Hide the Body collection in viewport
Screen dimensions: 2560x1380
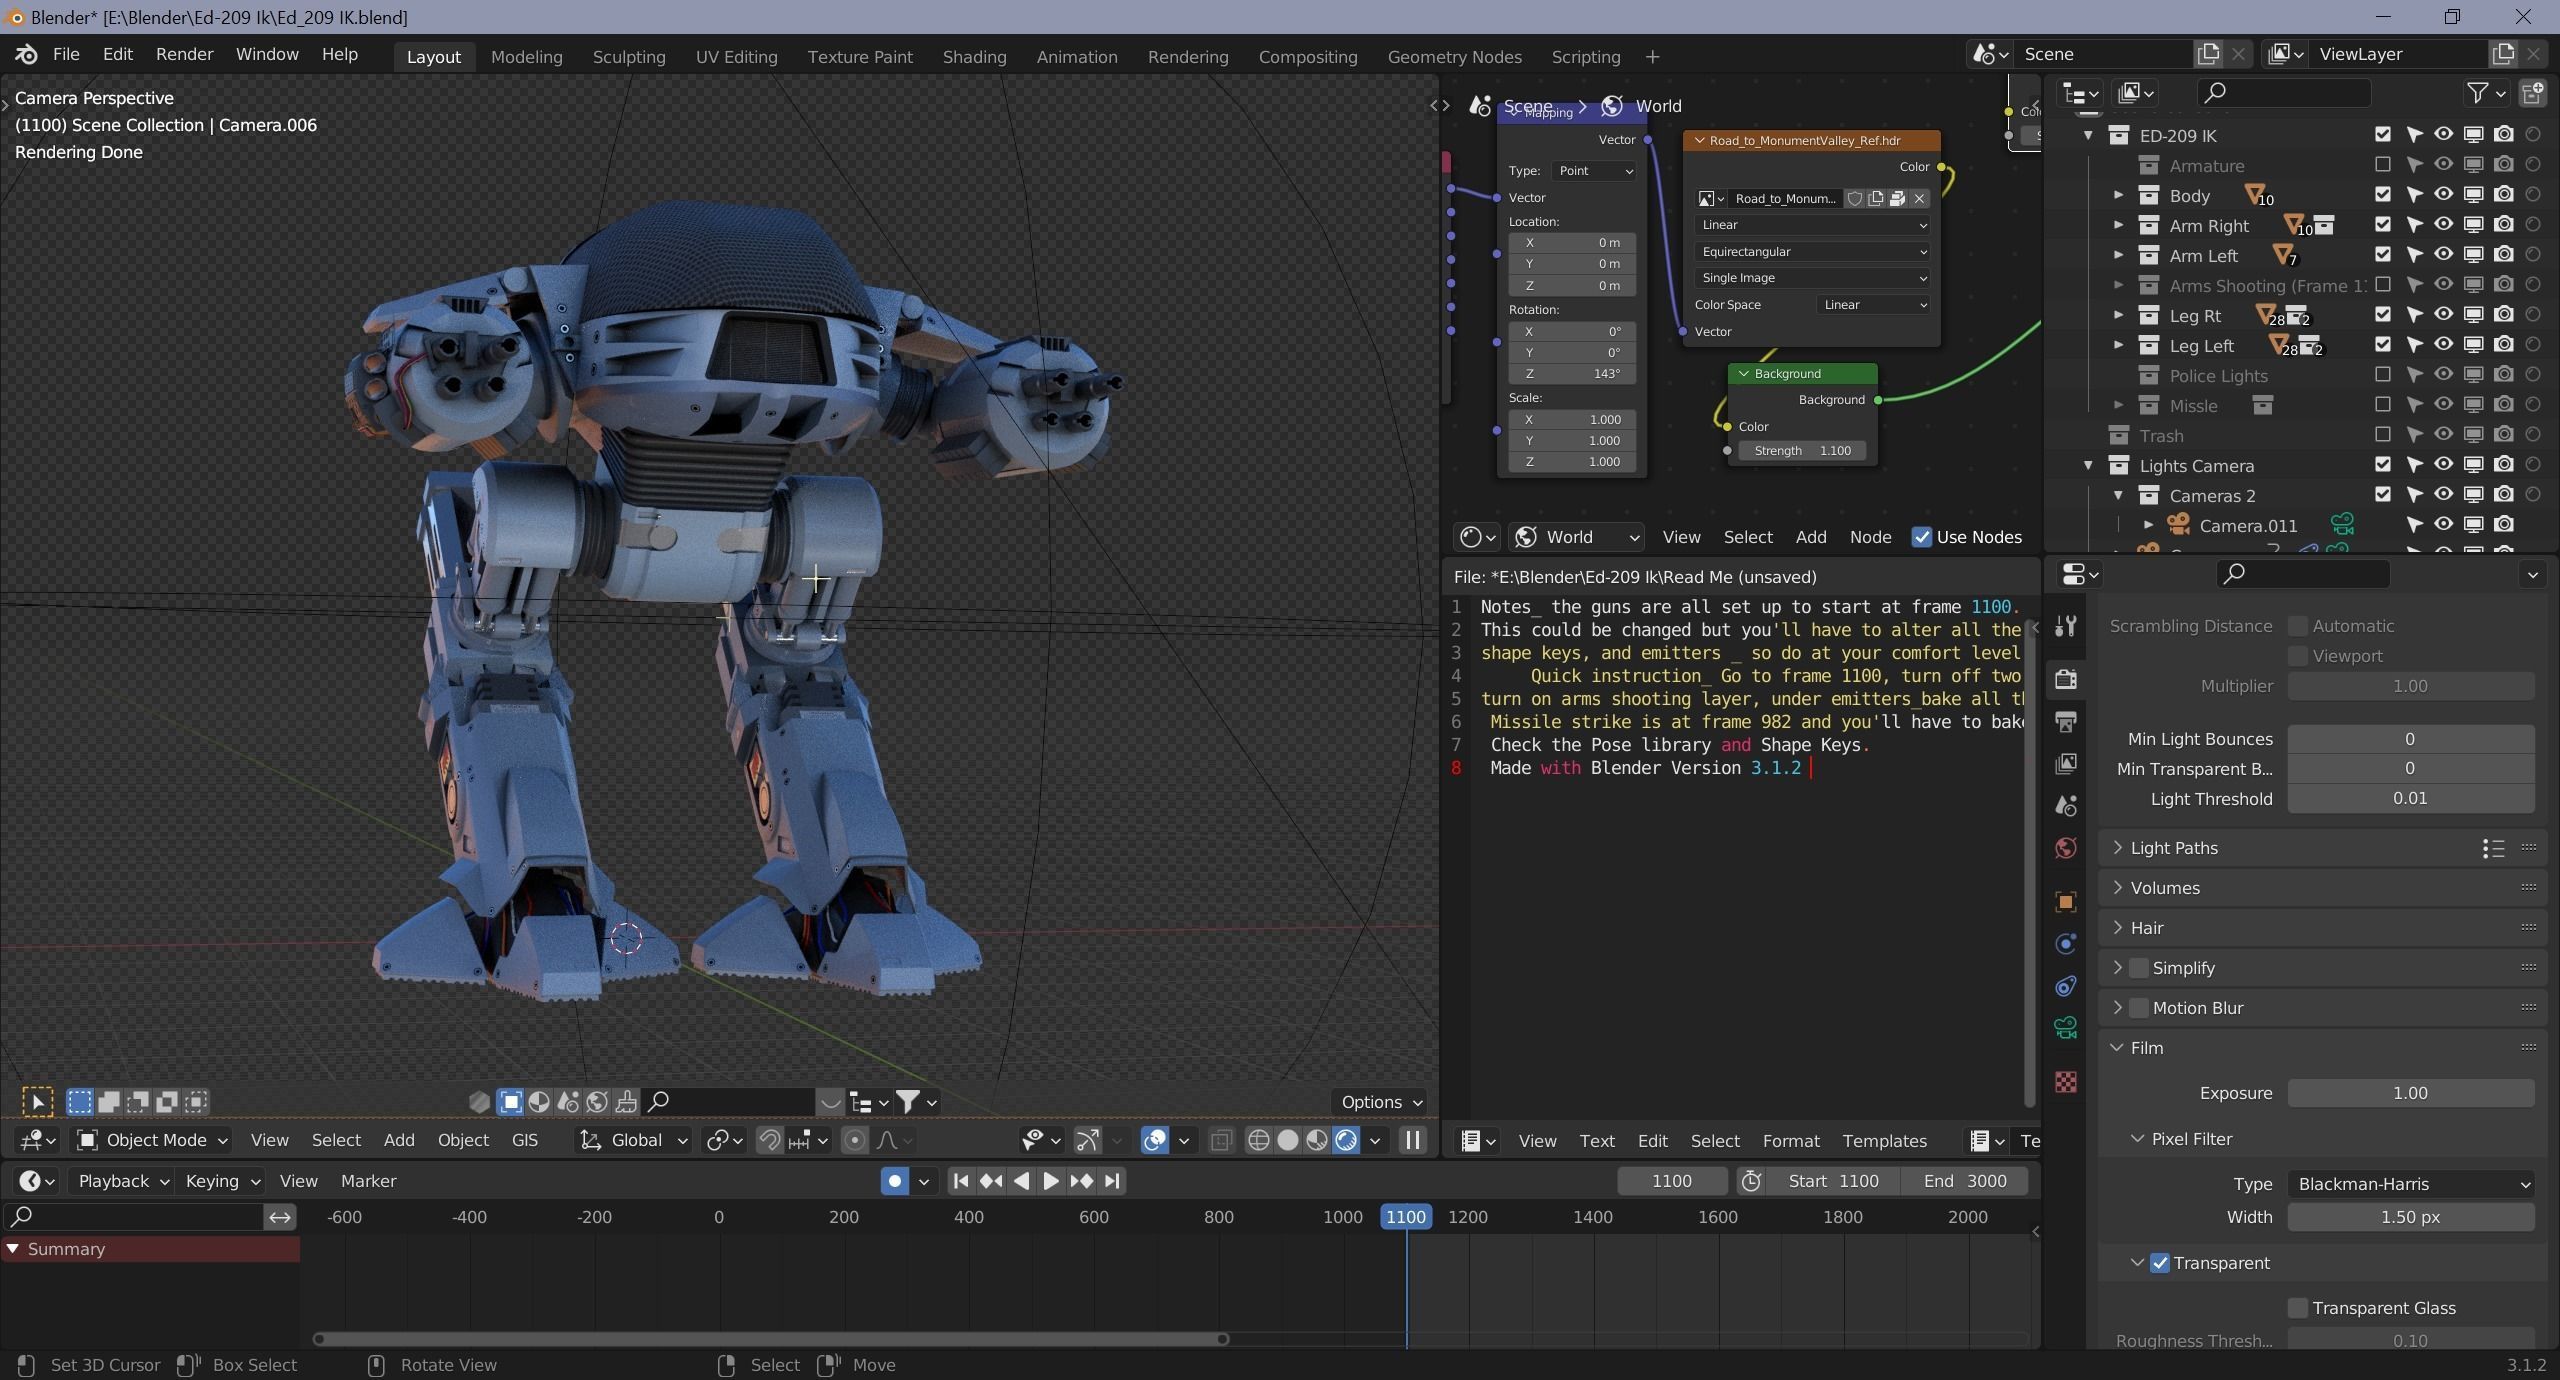click(x=2444, y=194)
